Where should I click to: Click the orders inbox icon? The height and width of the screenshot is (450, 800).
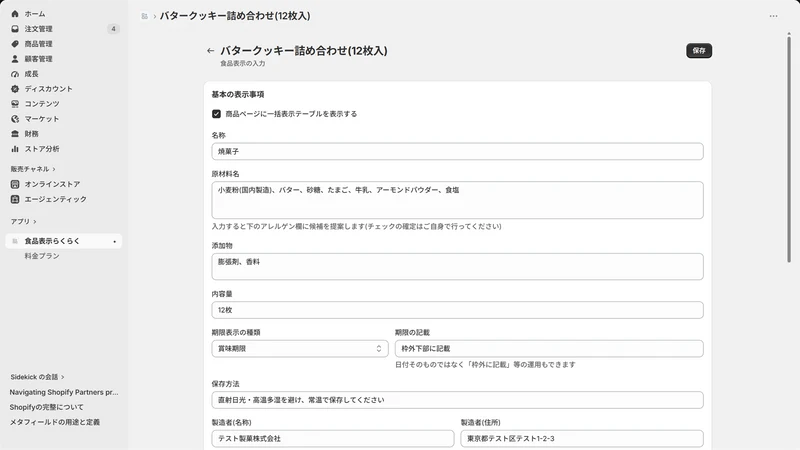(15, 29)
